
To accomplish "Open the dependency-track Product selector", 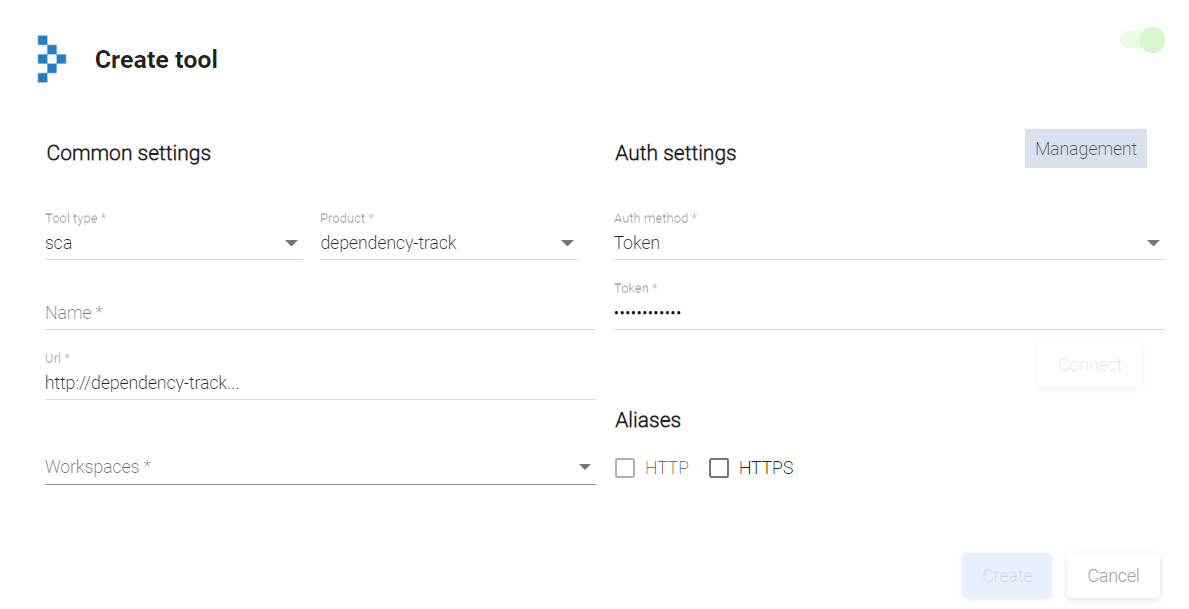I will 435,243.
